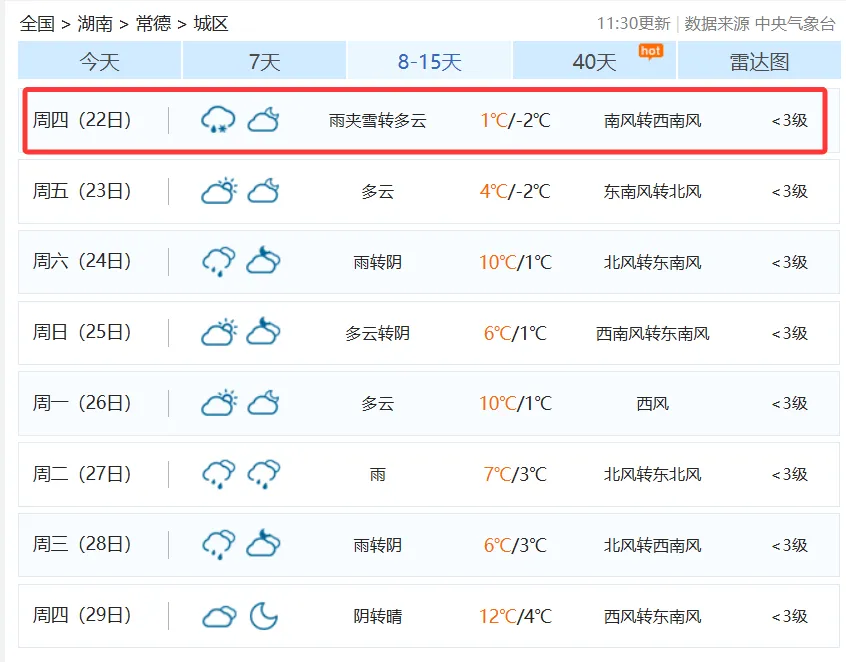Image resolution: width=846 pixels, height=662 pixels.
Task: Click the 数据来源 中央气象台 source text
Action: (760, 24)
